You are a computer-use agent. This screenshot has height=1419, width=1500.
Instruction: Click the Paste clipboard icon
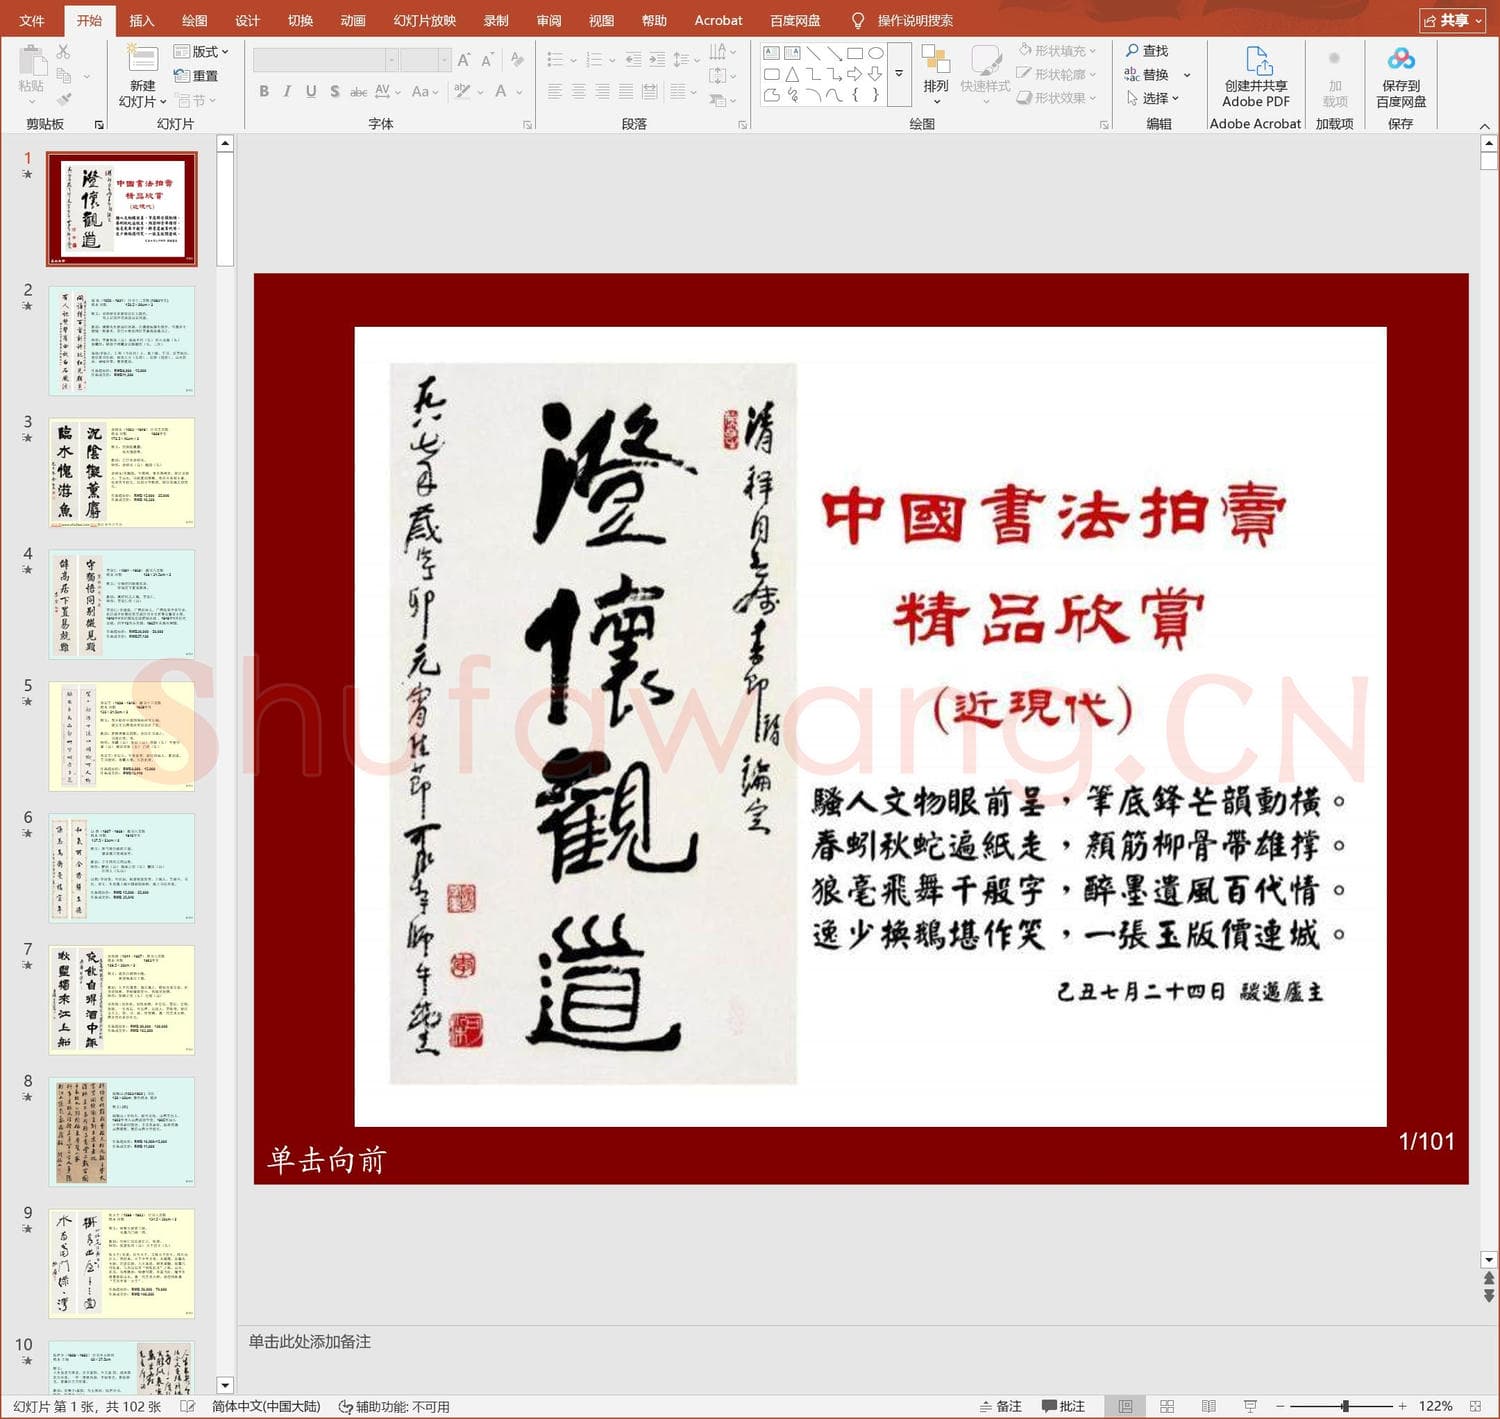click(x=31, y=60)
